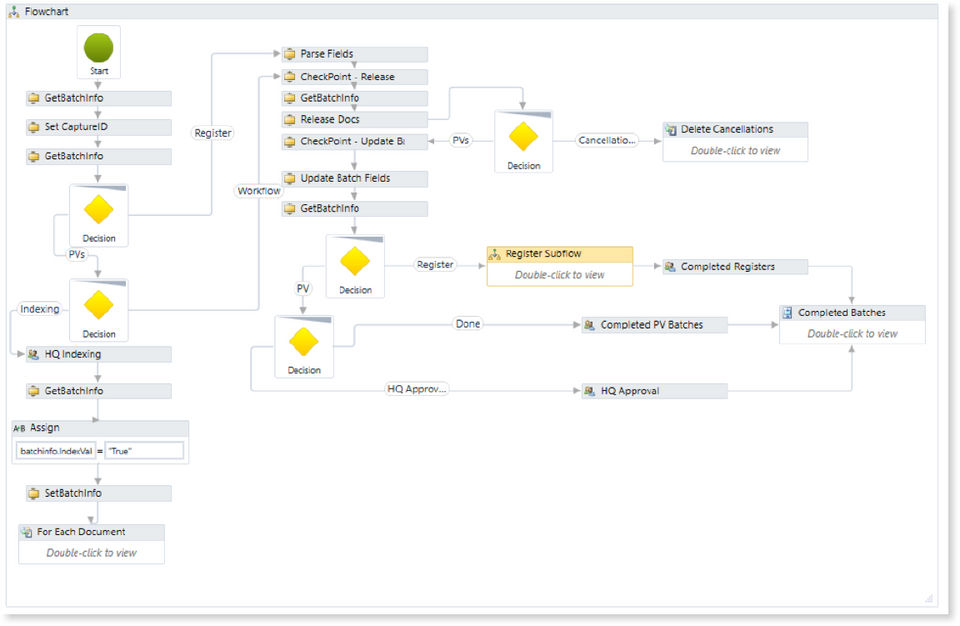Image resolution: width=960 pixels, height=626 pixels.
Task: Click the HQ Approv... connector label
Action: pos(417,389)
